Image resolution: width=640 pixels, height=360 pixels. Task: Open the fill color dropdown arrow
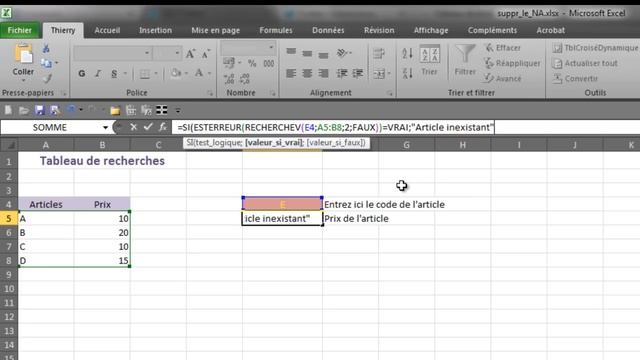pyautogui.click(x=186, y=73)
